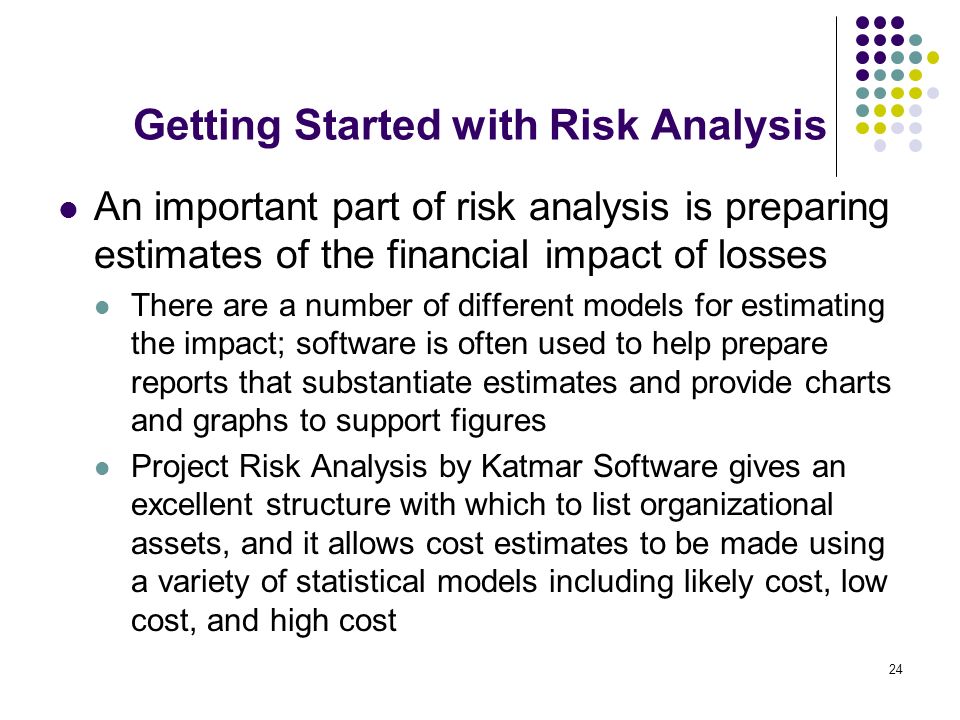The image size is (960, 720).
Task: Click the slide title 'Getting Started with Risk Analysis'
Action: (x=480, y=126)
